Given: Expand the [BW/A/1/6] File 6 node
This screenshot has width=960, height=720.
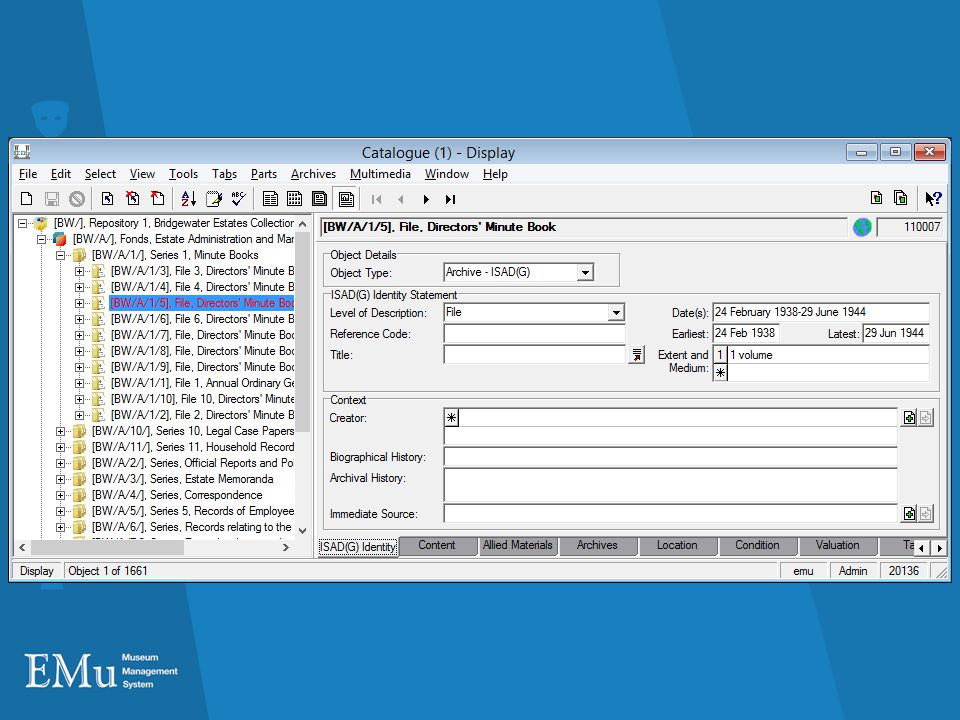Looking at the screenshot, I should [80, 319].
